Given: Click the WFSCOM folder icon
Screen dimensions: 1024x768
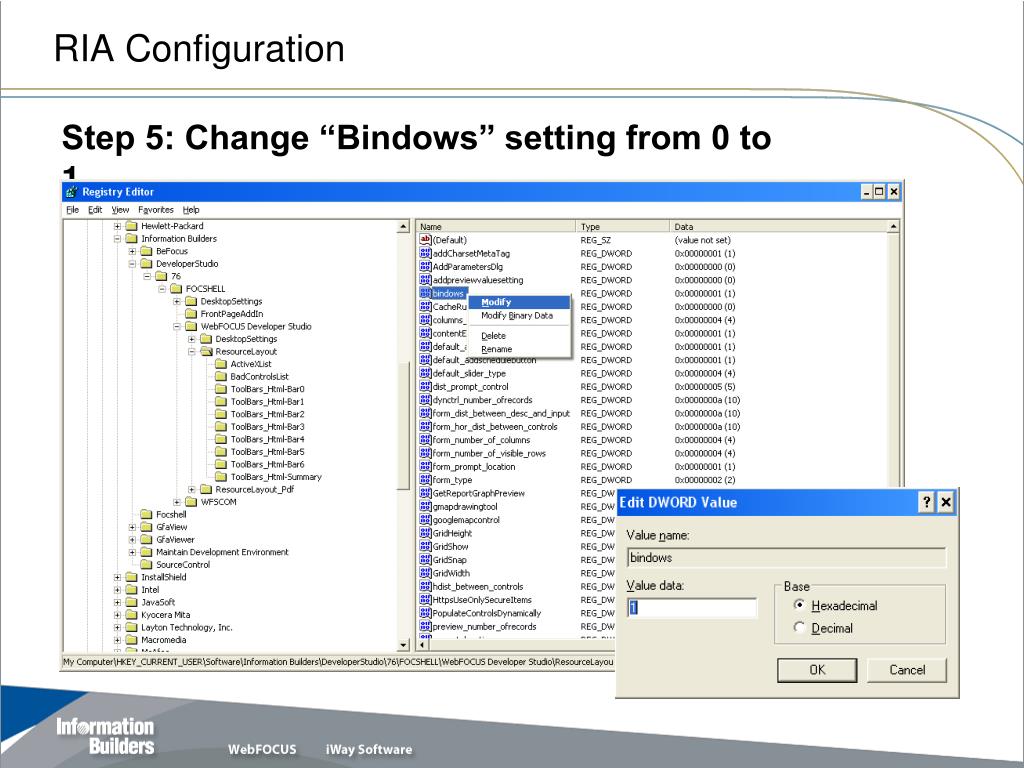Looking at the screenshot, I should pos(191,502).
